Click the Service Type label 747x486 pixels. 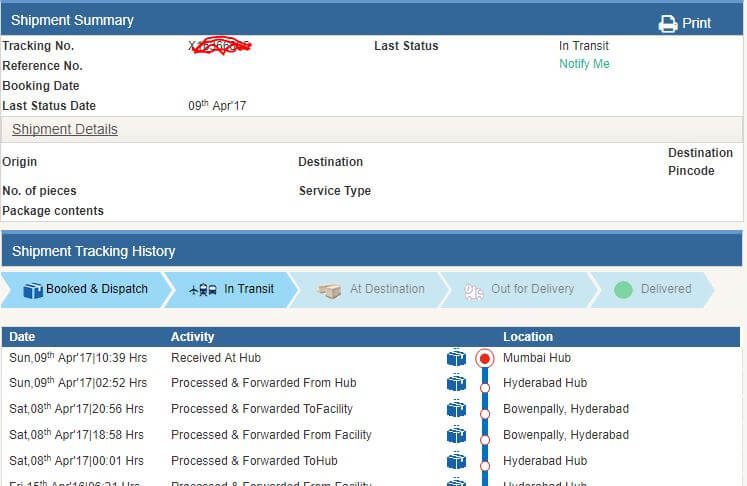tap(335, 191)
